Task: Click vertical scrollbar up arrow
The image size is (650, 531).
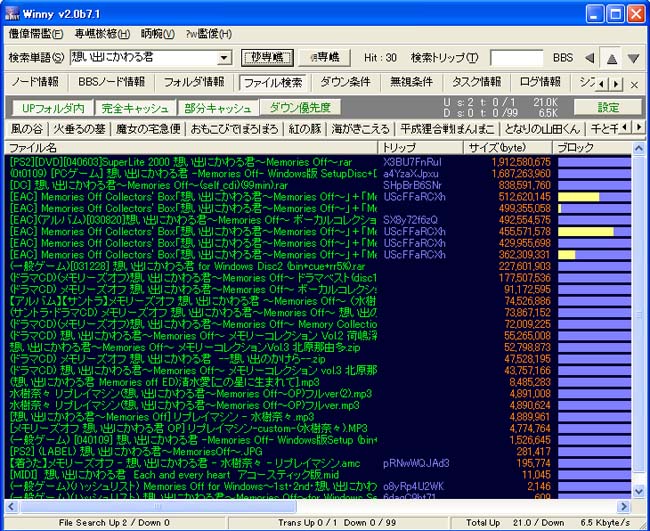Action: point(639,148)
